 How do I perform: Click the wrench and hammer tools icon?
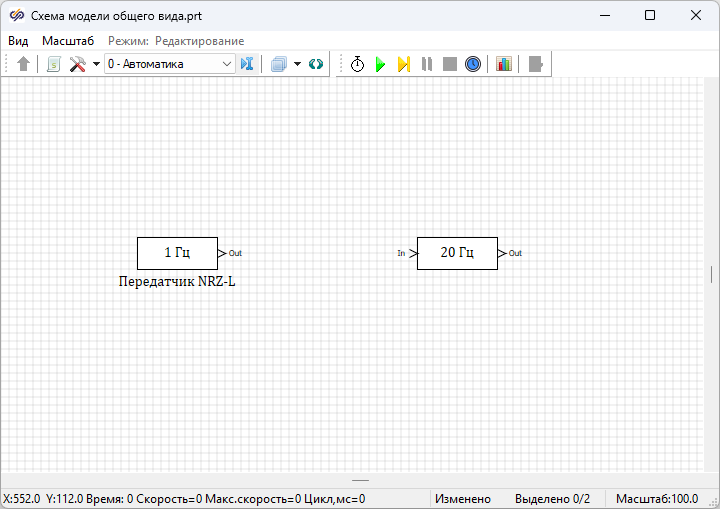[77, 64]
